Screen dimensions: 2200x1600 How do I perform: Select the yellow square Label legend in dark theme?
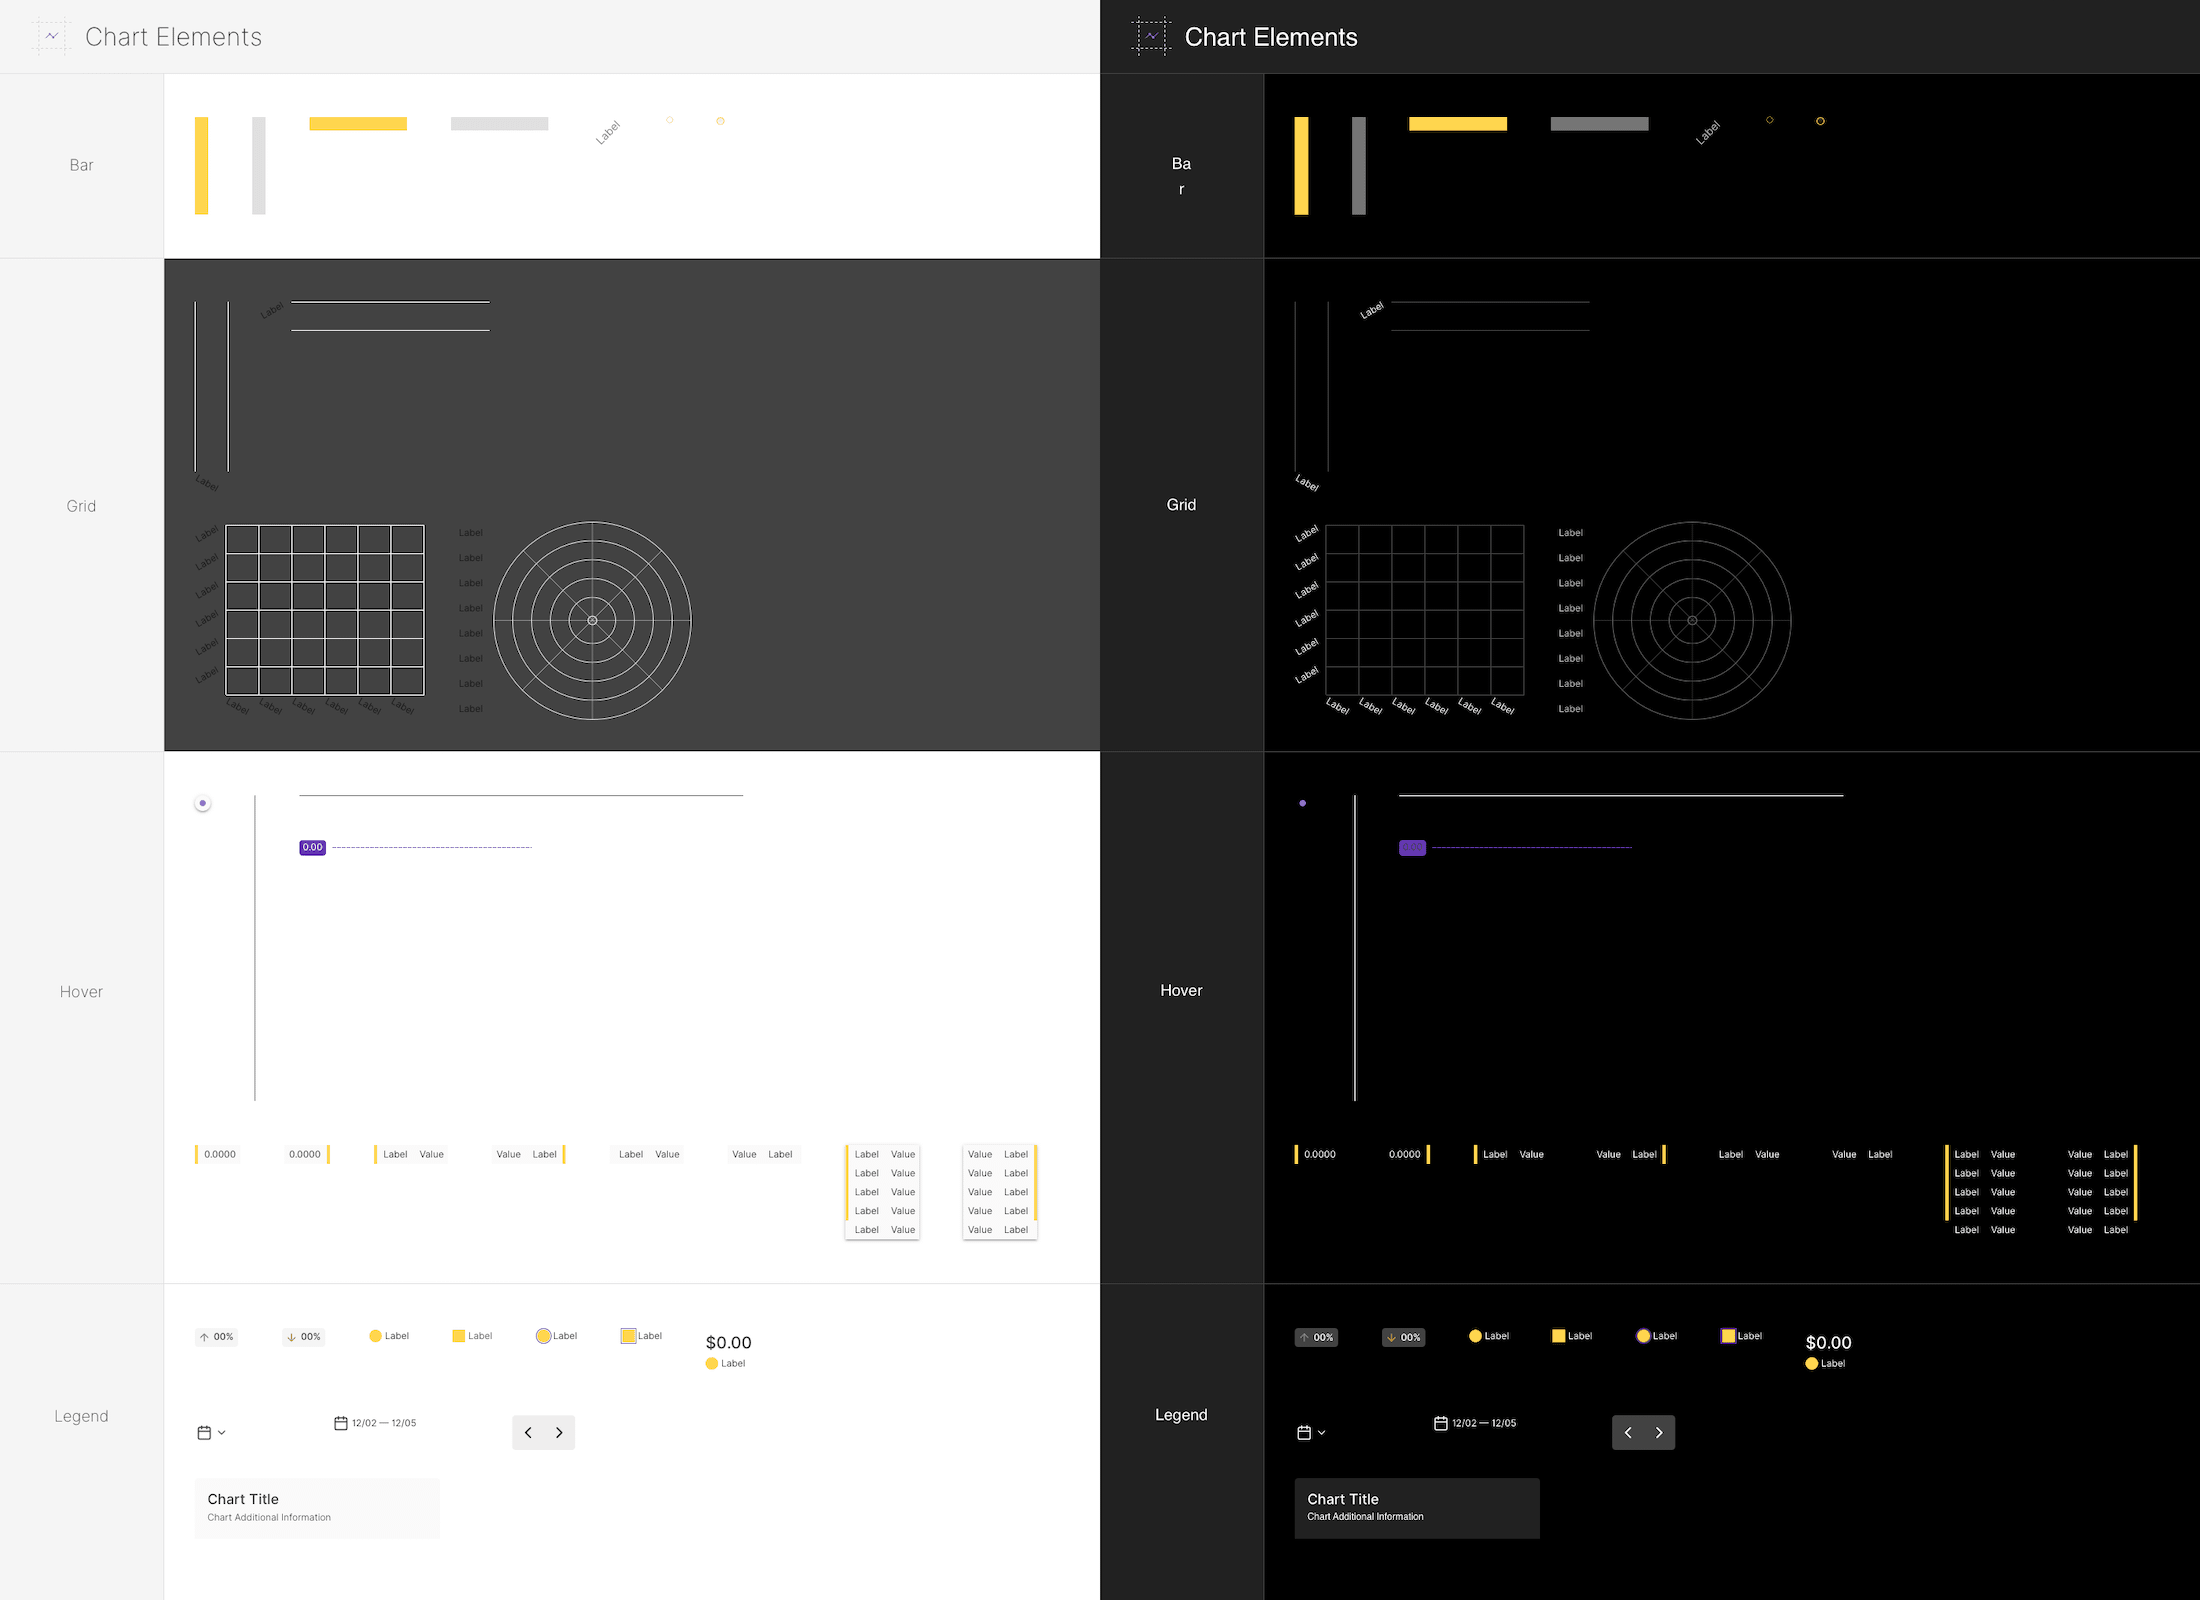click(x=1572, y=1336)
